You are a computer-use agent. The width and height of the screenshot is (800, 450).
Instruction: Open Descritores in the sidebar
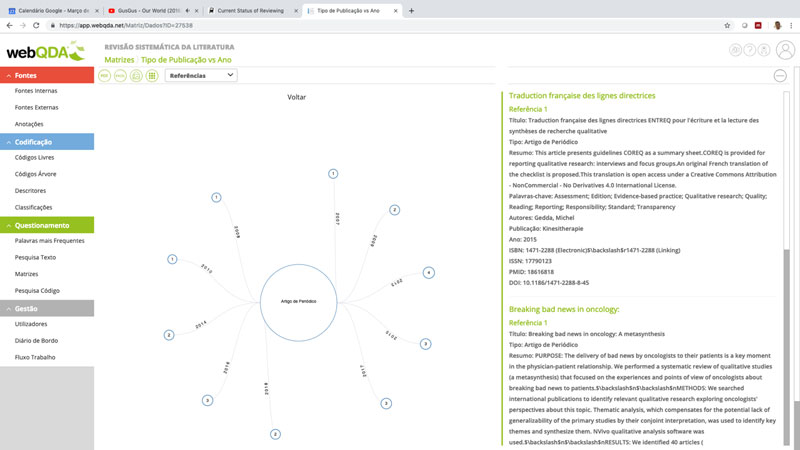tap(30, 191)
